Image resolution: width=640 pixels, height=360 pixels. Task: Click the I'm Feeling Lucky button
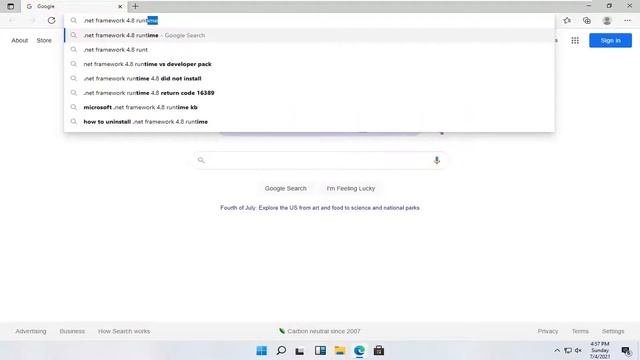click(x=351, y=188)
